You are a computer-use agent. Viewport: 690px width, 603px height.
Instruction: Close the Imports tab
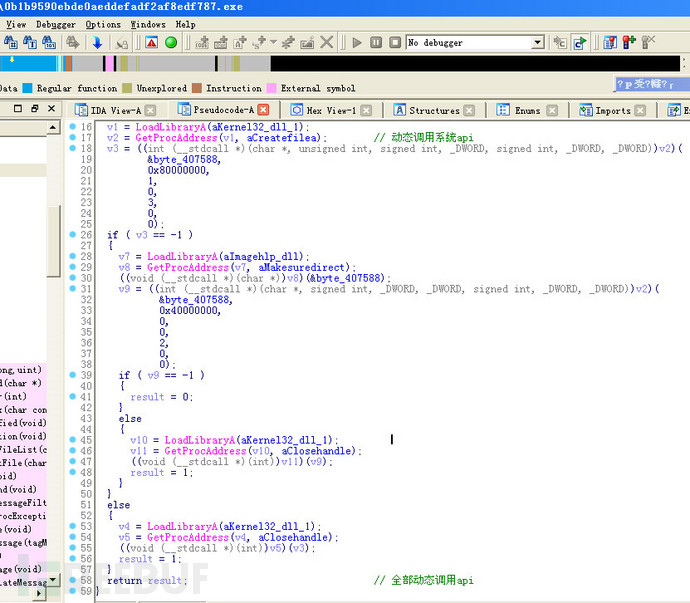pos(640,110)
